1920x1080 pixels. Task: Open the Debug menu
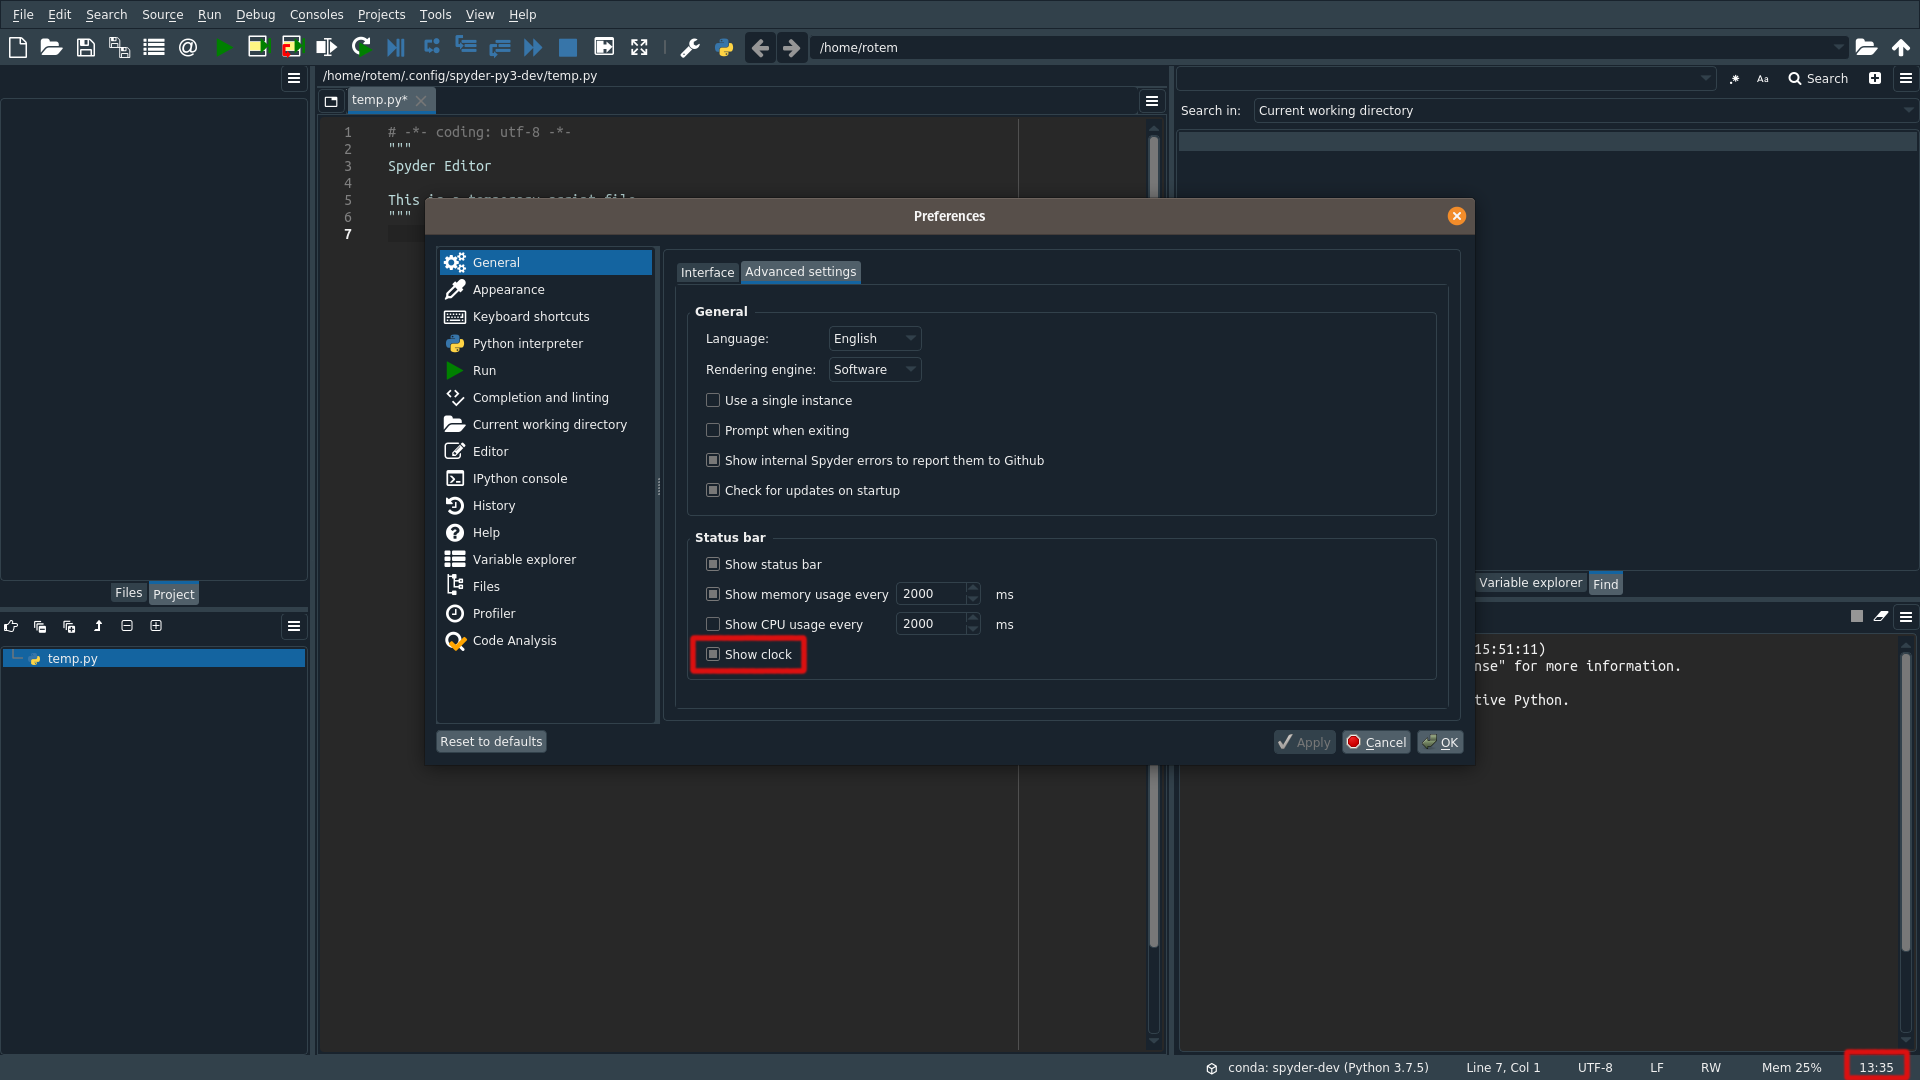coord(255,14)
